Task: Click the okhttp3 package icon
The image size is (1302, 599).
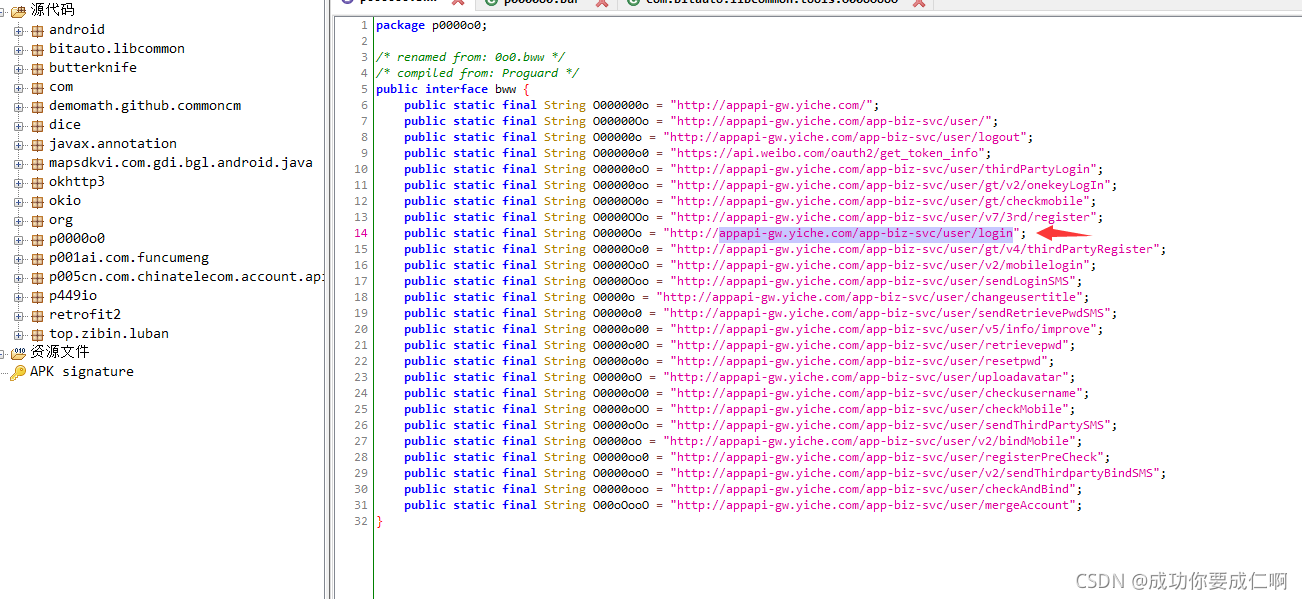Action: tap(38, 182)
